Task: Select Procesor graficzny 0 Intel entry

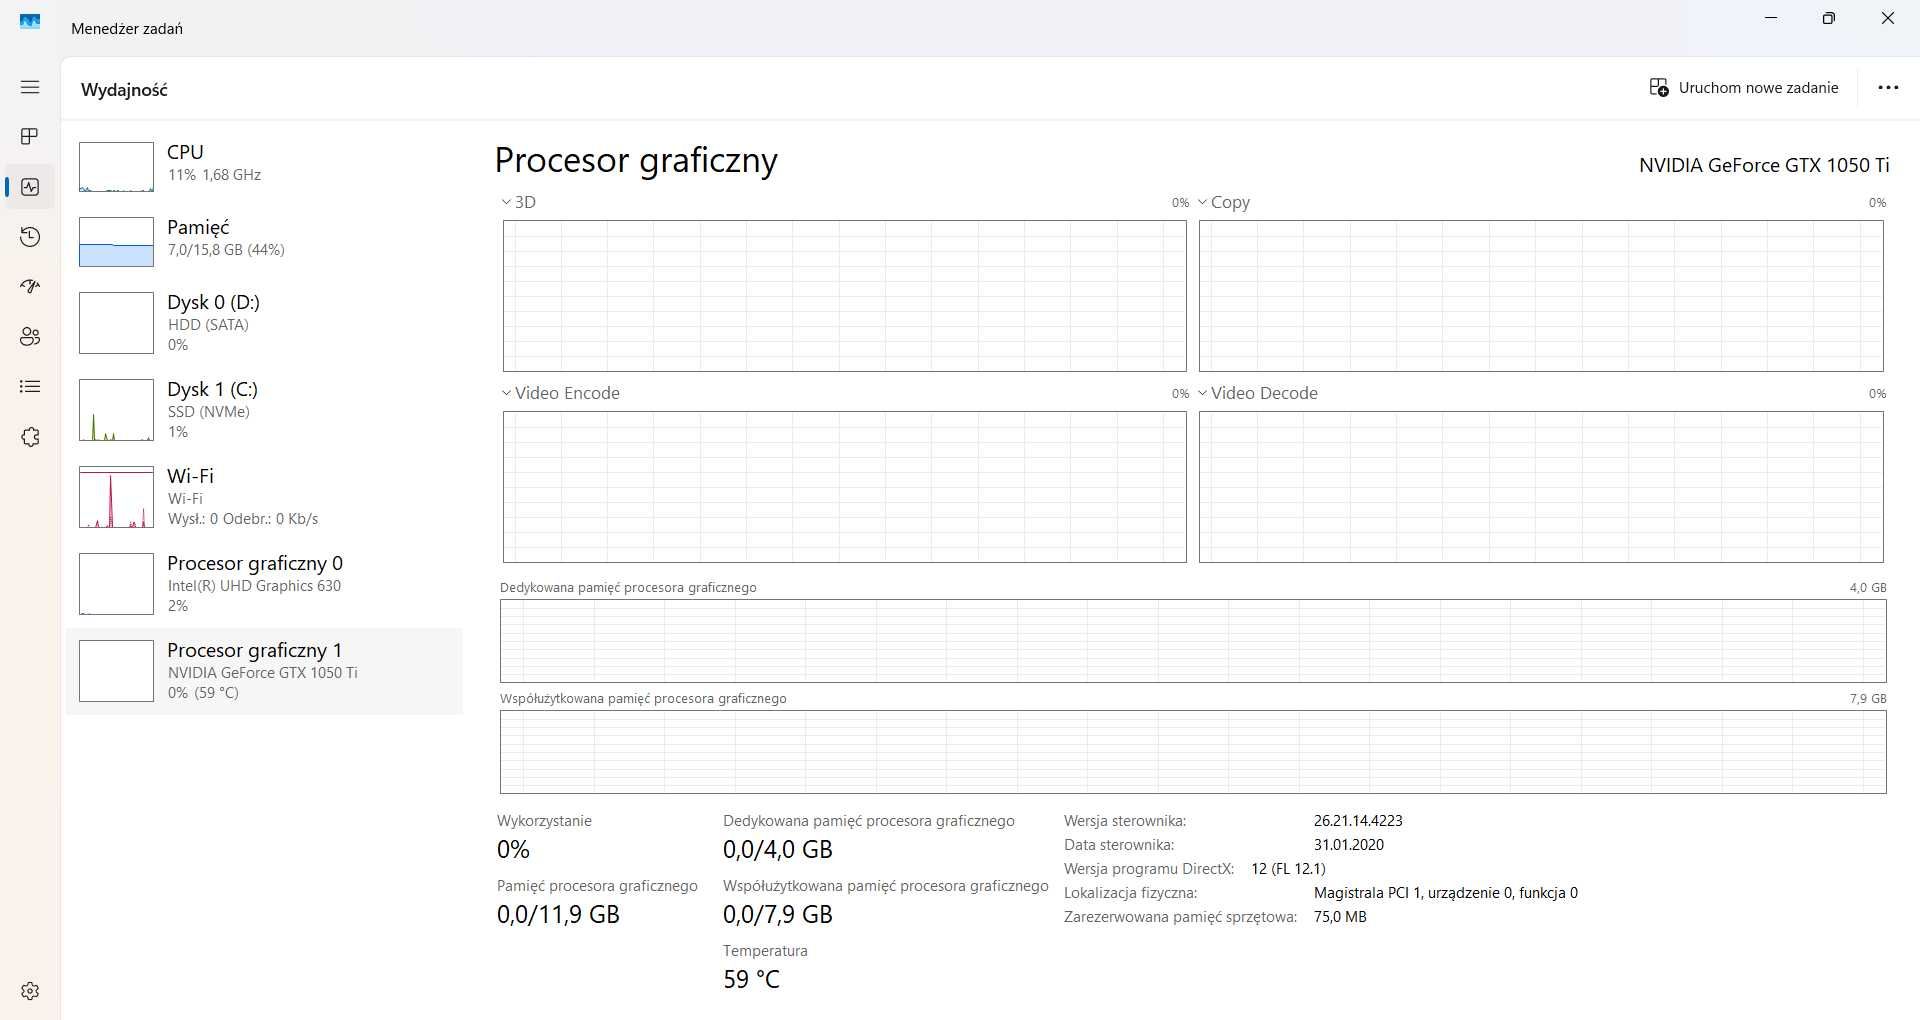Action: click(265, 584)
